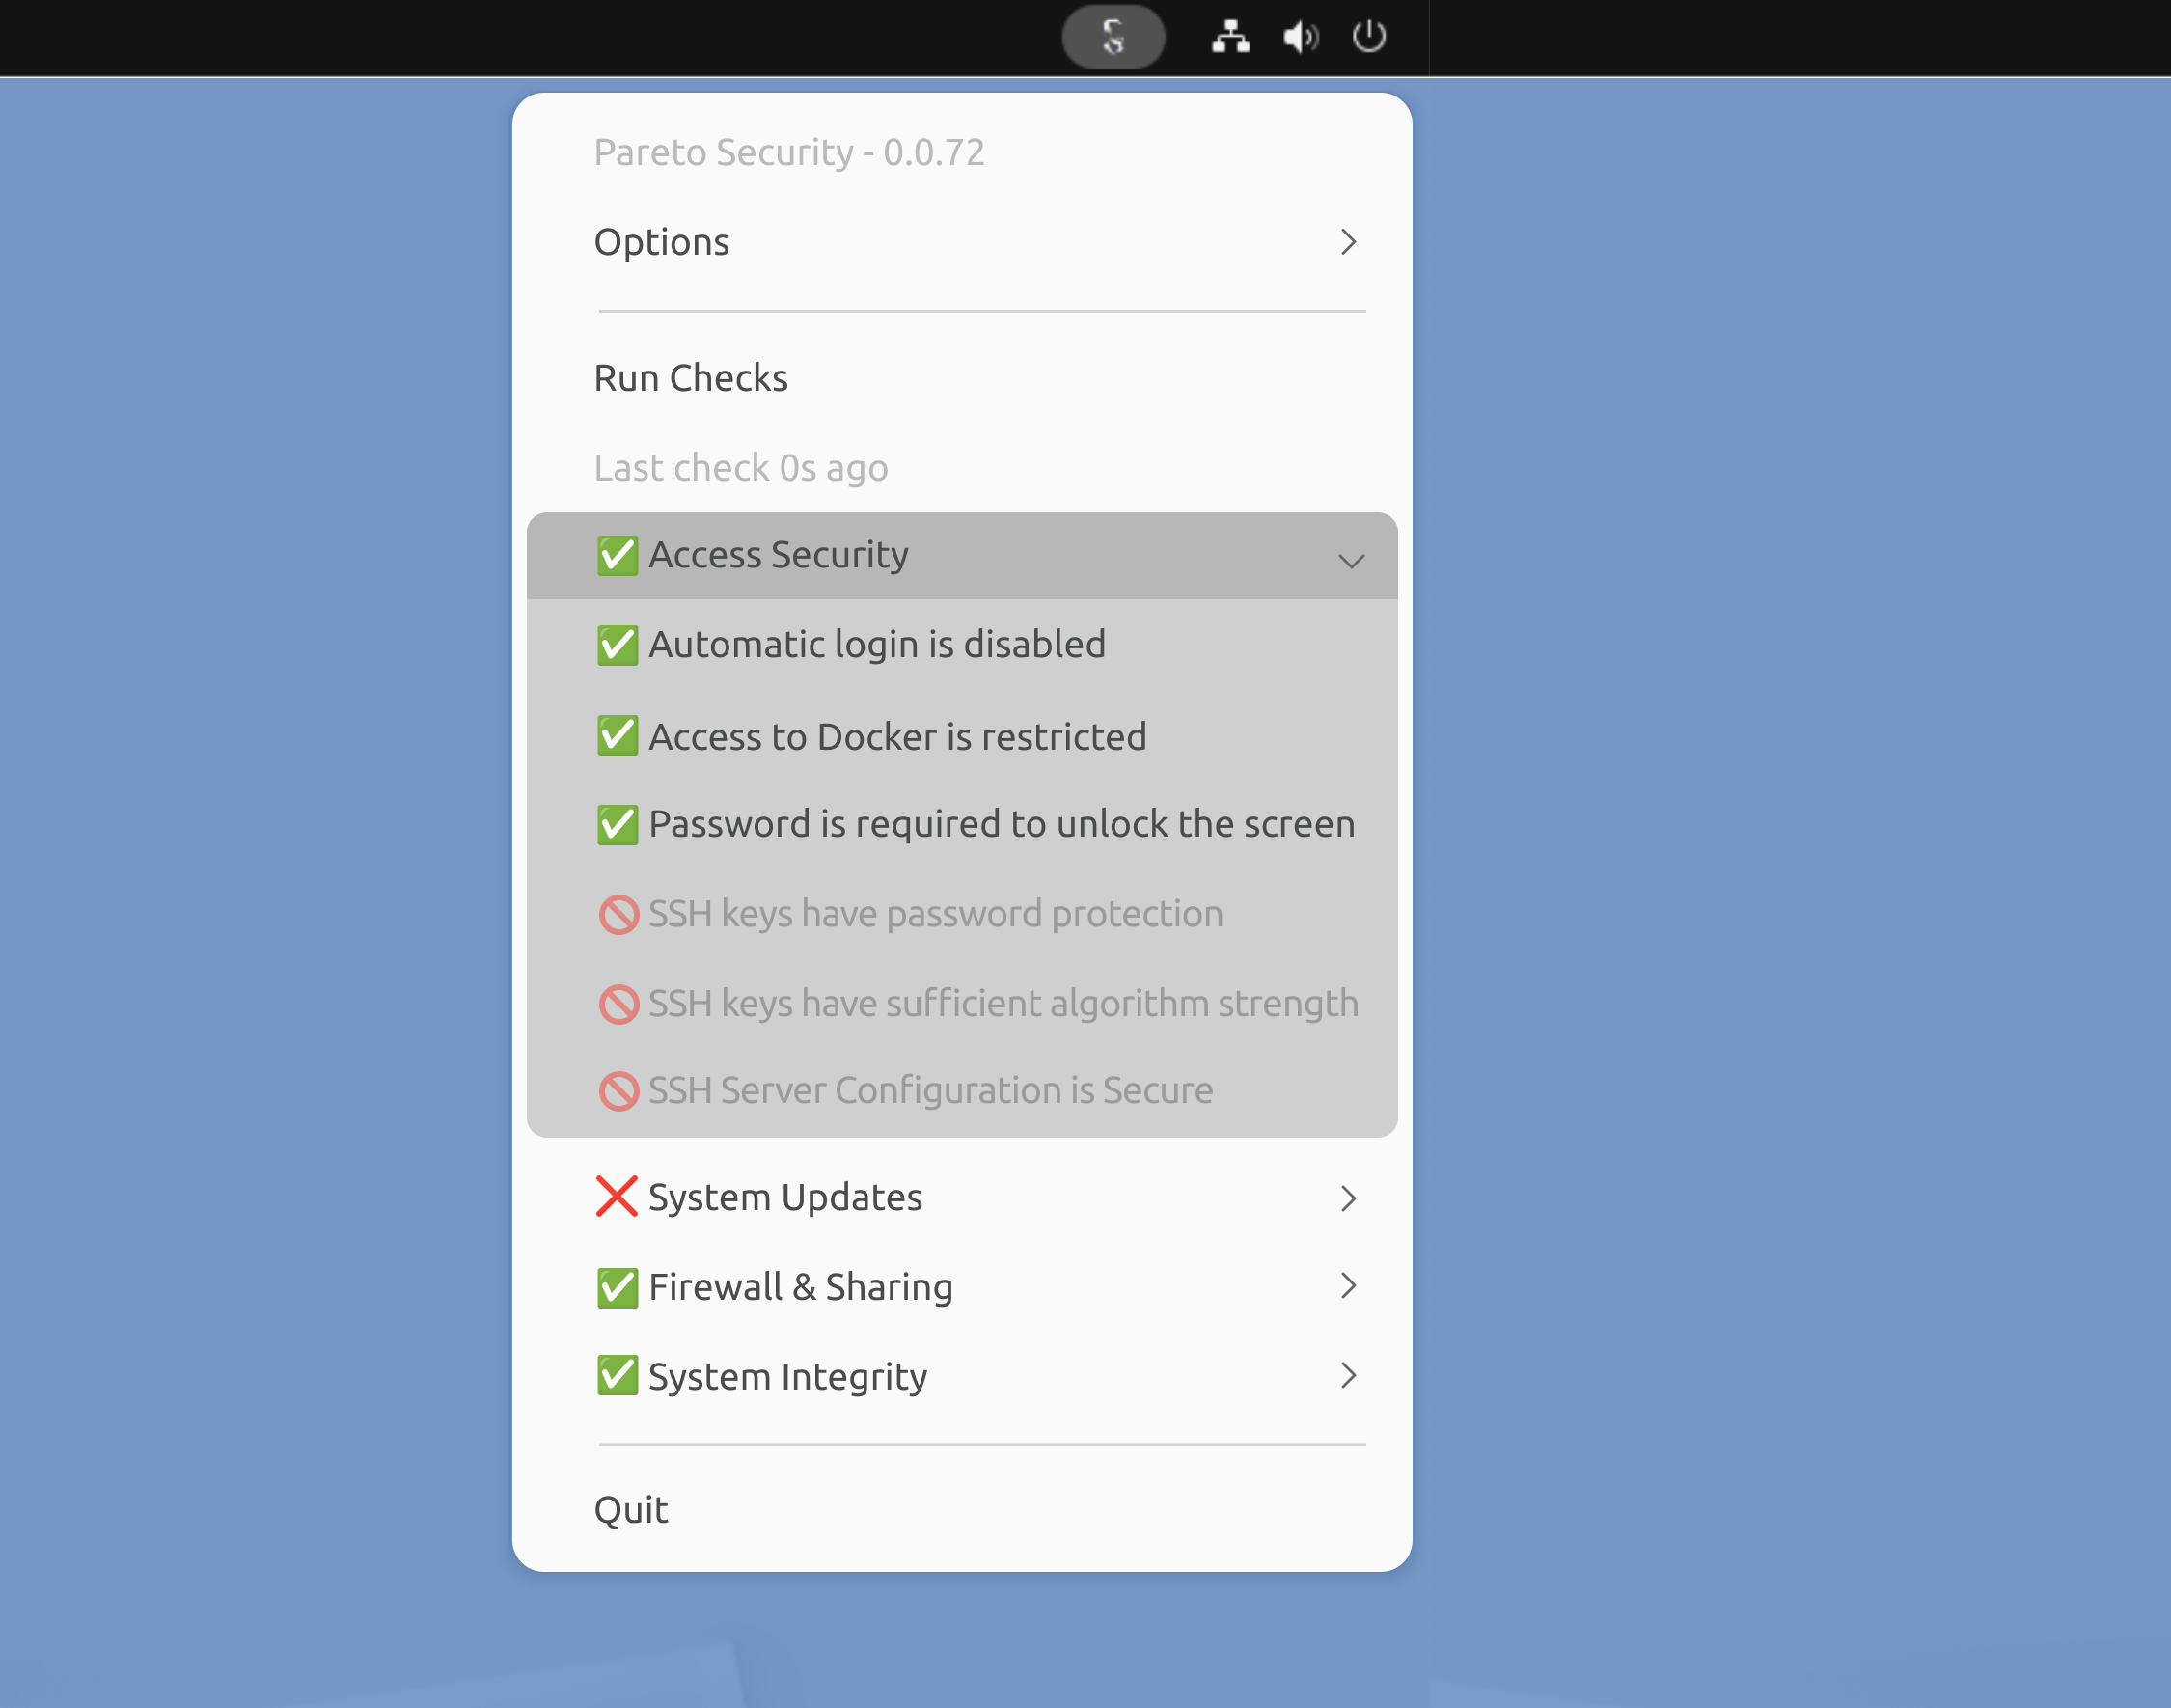
Task: Click SSH keys have password protection entry
Action: [x=935, y=913]
